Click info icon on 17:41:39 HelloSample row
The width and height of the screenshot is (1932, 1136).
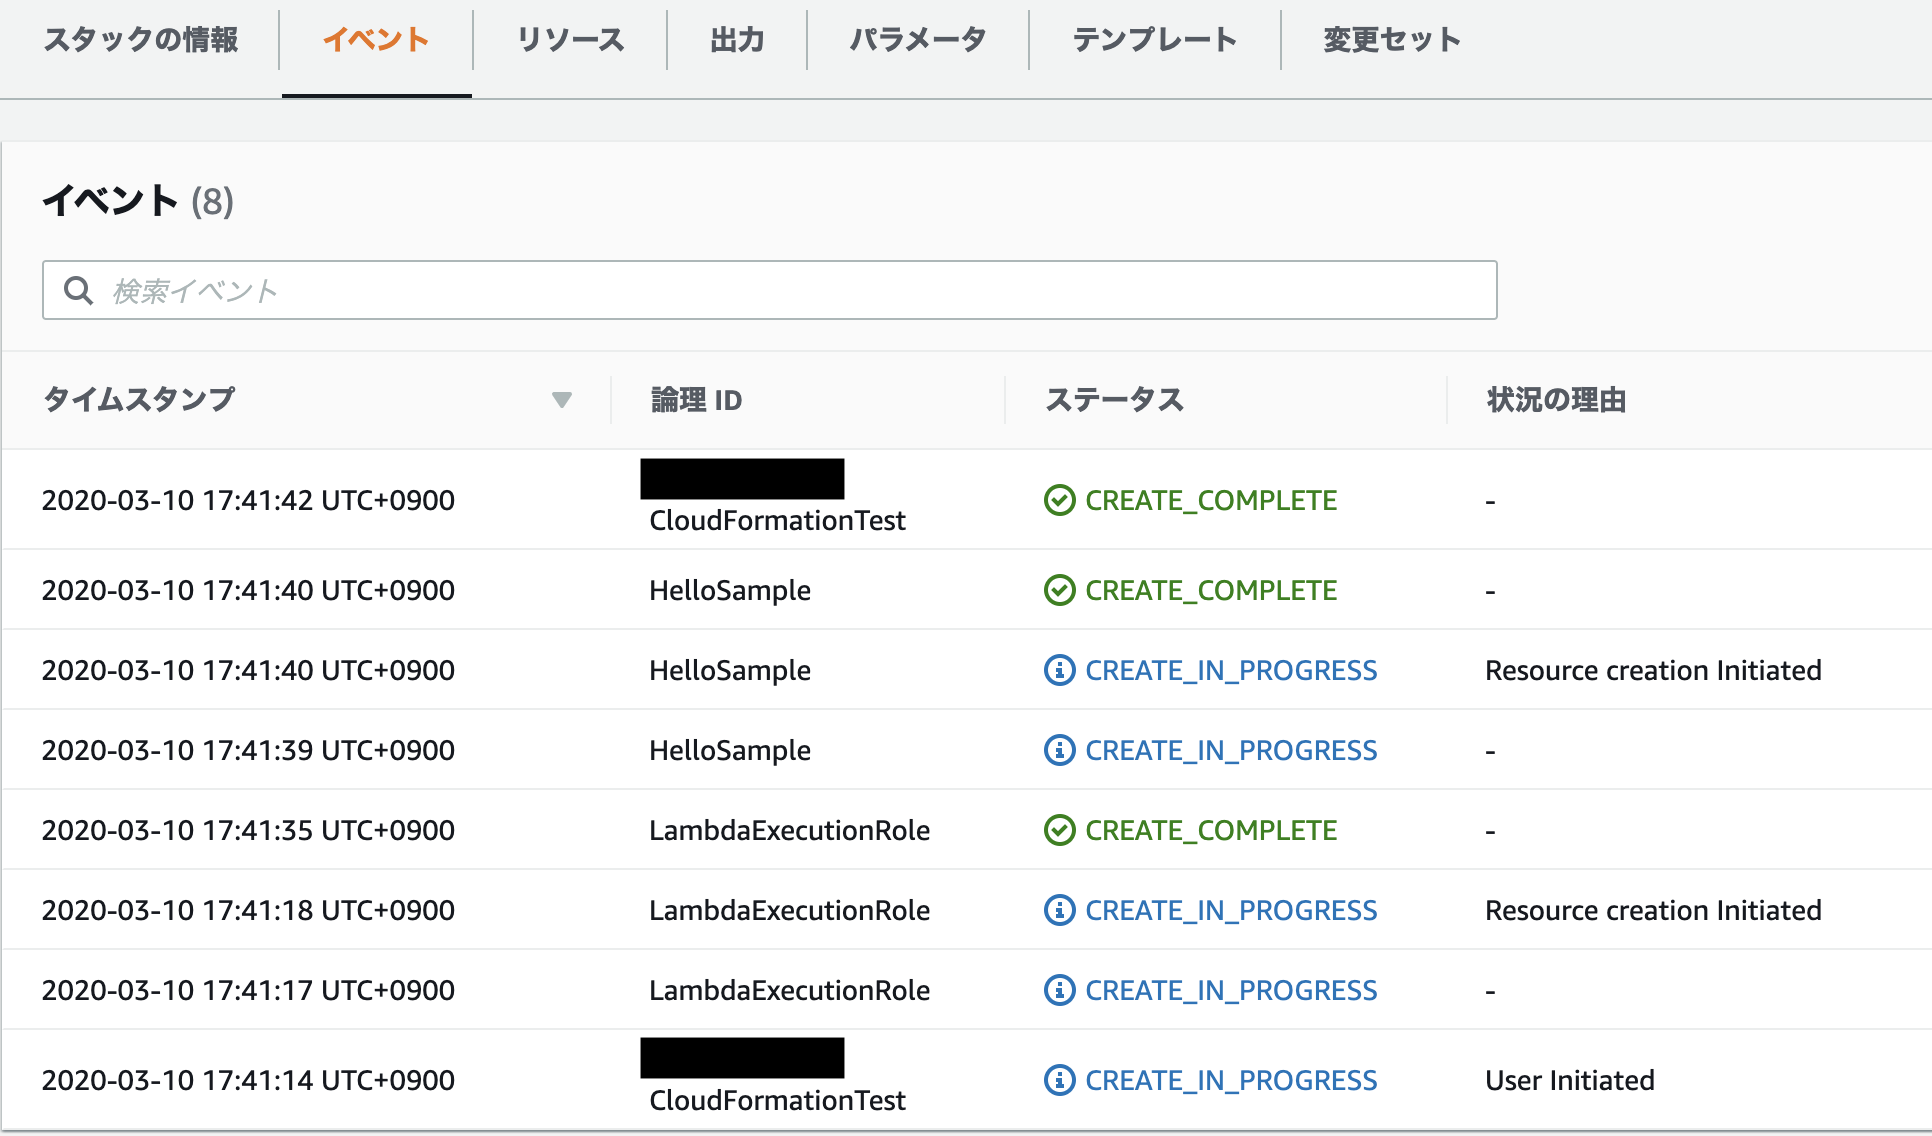tap(1059, 750)
